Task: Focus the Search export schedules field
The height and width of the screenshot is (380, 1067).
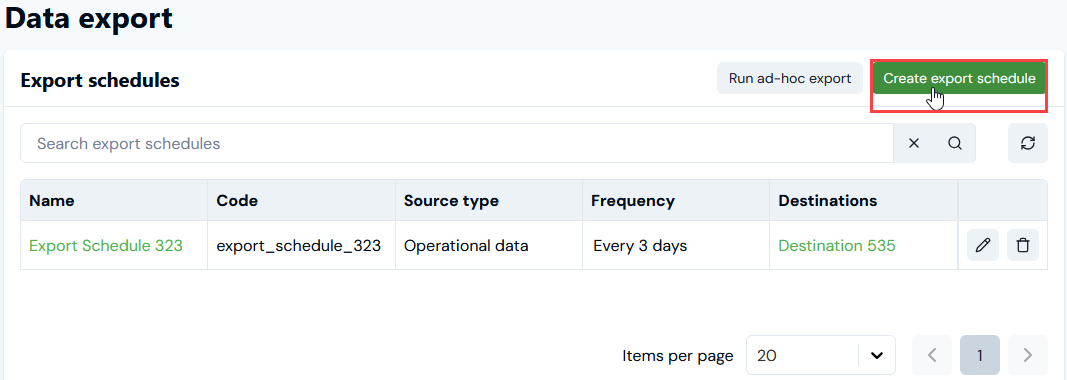Action: pyautogui.click(x=457, y=143)
